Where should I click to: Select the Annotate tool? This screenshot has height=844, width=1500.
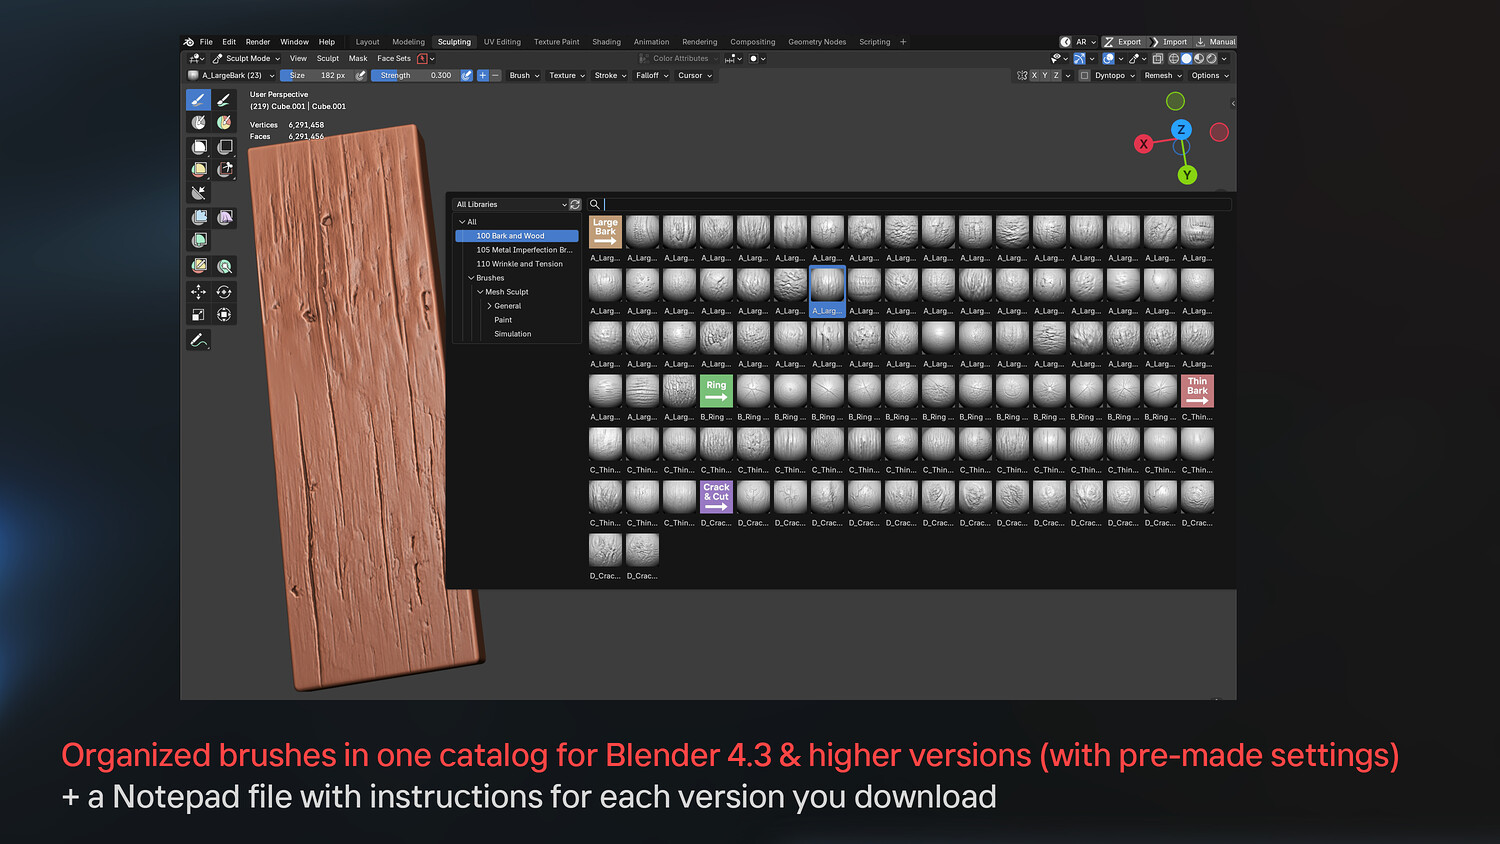click(198, 340)
